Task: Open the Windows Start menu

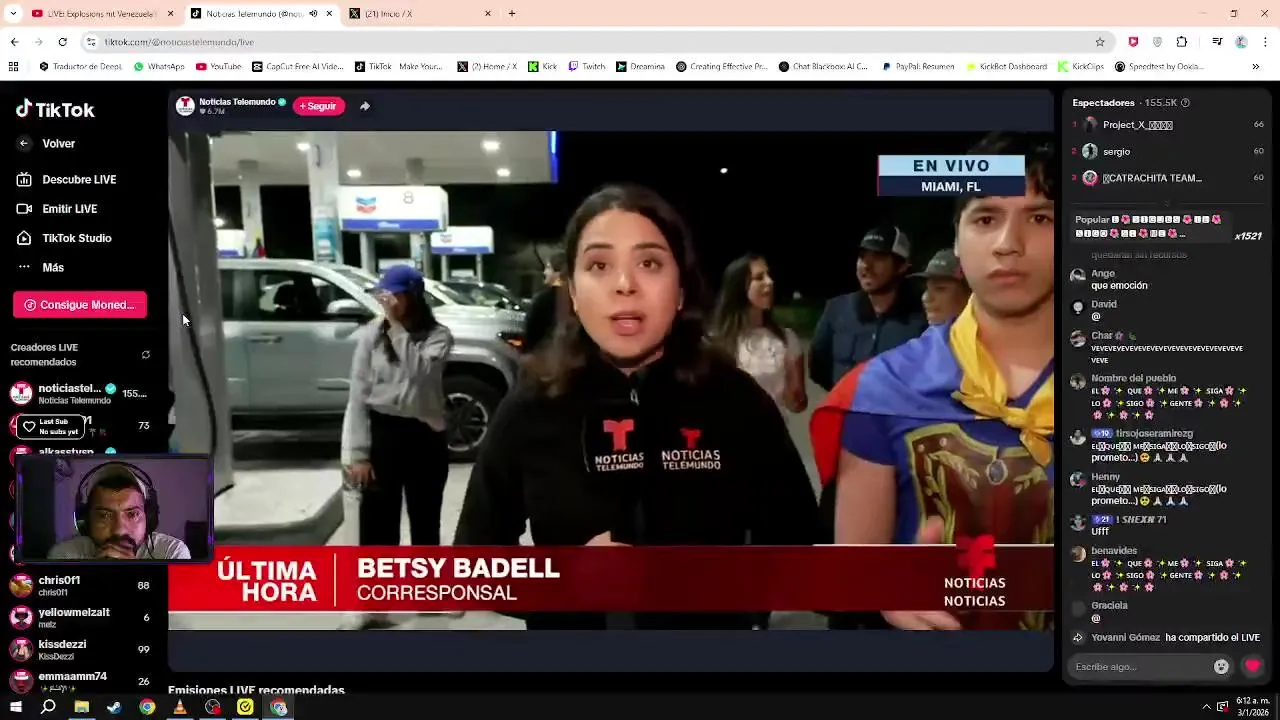Action: click(x=15, y=707)
